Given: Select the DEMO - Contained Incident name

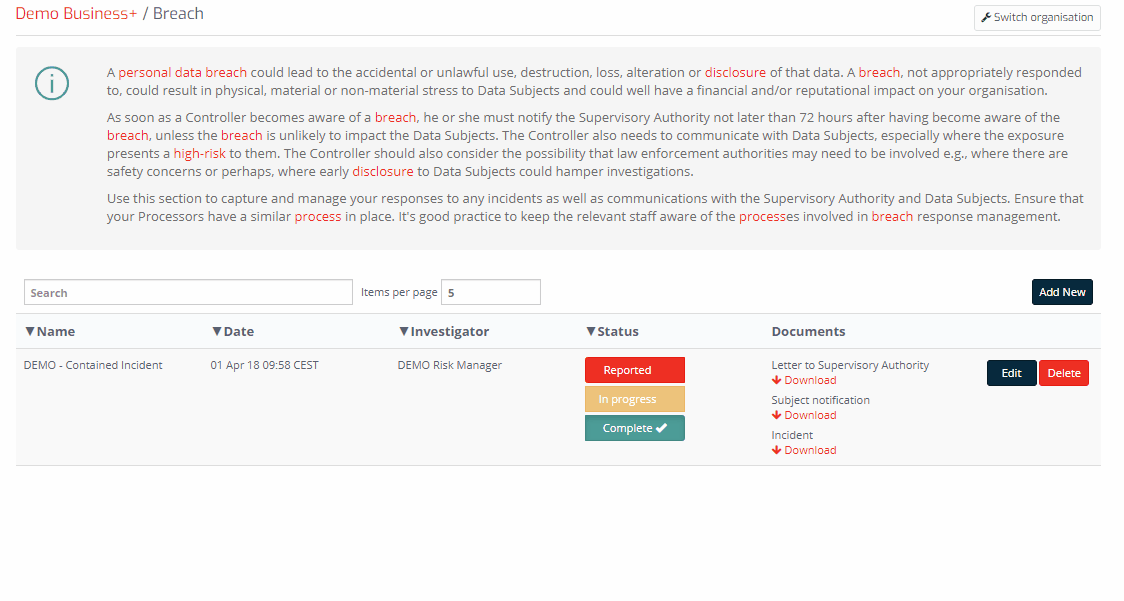Looking at the screenshot, I should point(93,365).
